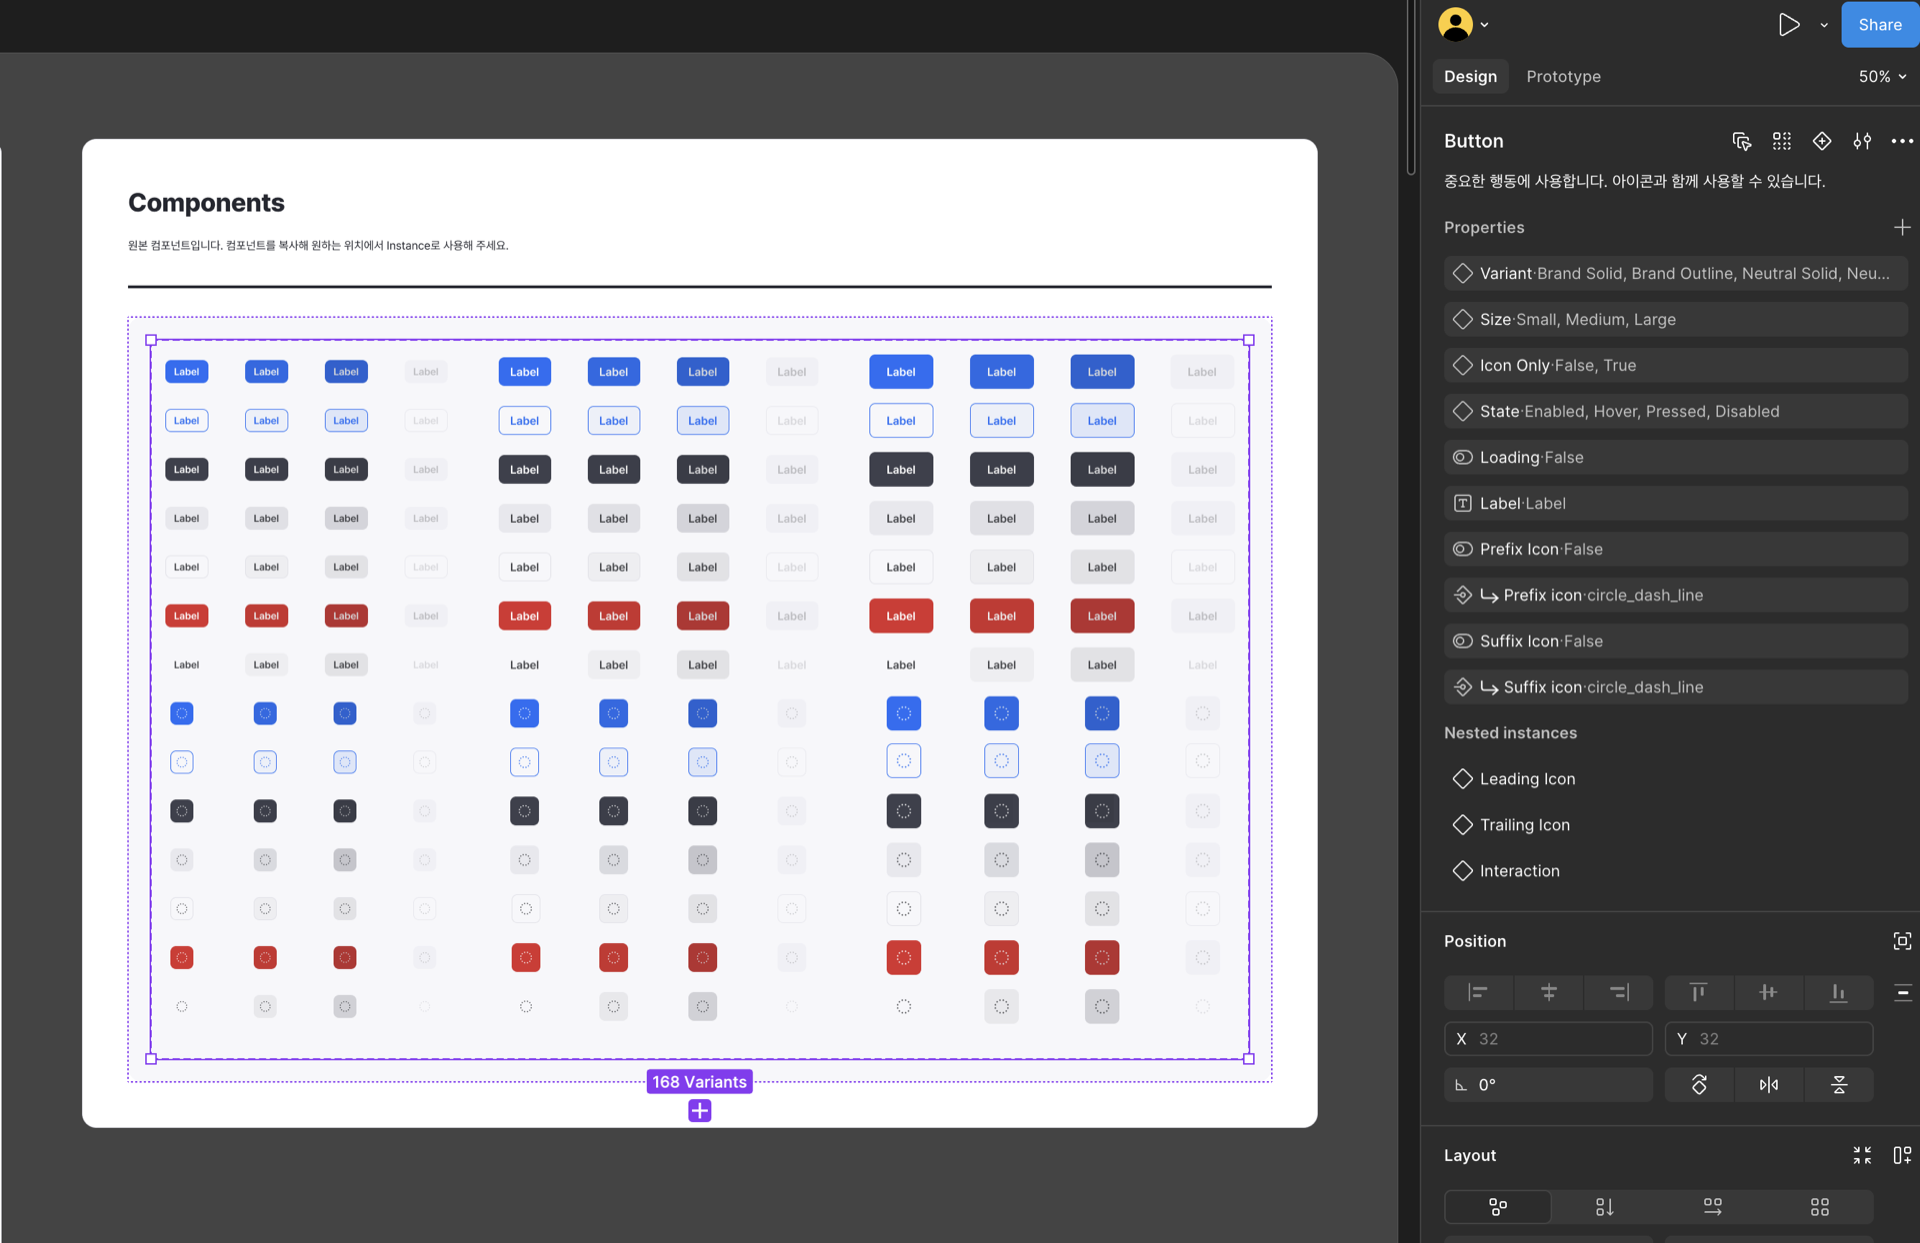This screenshot has height=1243, width=1920.
Task: Click the Present play icon
Action: [x=1789, y=25]
